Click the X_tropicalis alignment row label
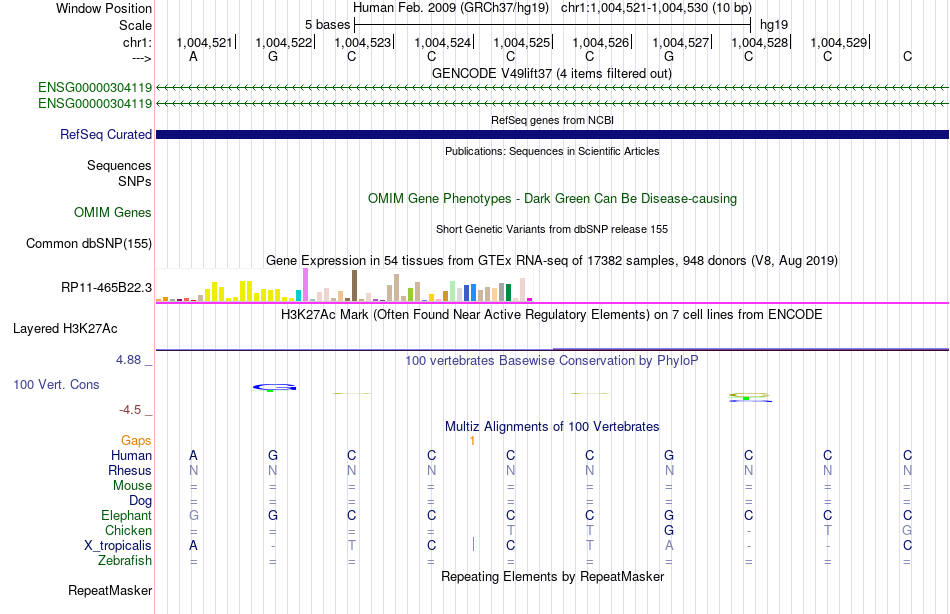The image size is (950, 614). 118,546
